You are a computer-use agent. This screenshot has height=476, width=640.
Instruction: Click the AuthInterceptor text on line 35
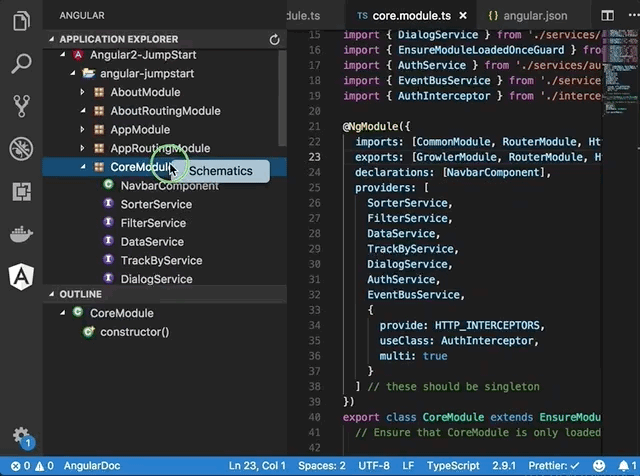(x=487, y=340)
